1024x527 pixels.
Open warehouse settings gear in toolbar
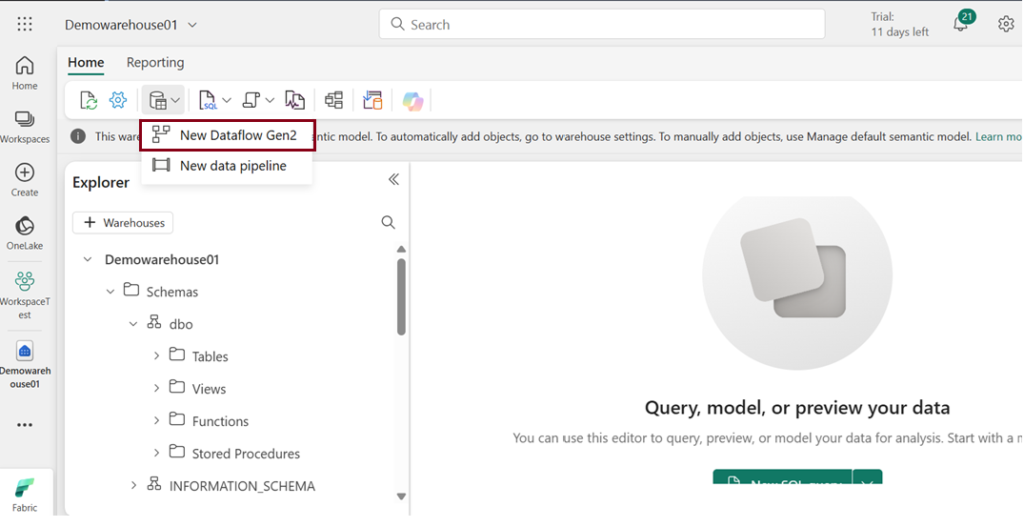(x=118, y=100)
